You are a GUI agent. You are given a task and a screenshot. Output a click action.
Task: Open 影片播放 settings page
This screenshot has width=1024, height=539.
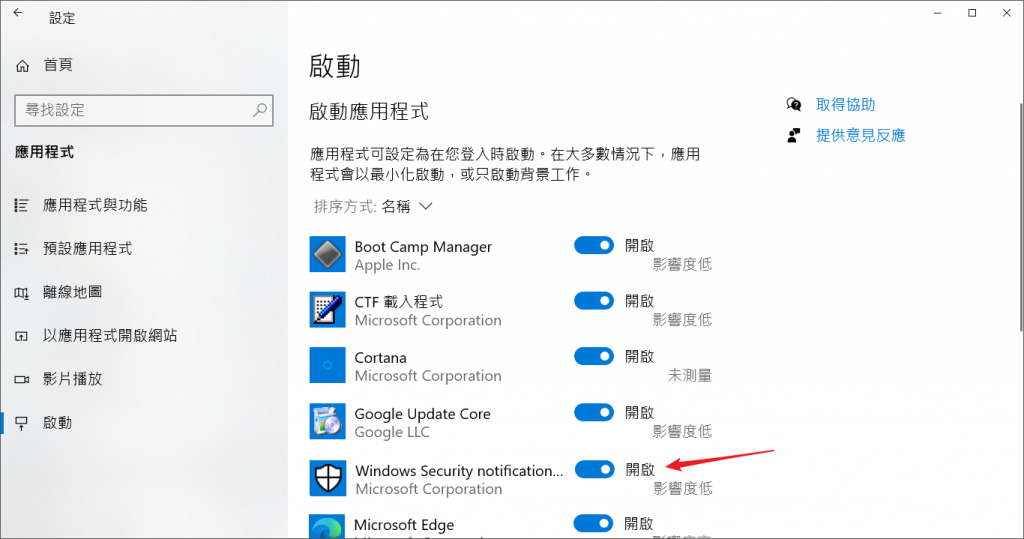click(72, 379)
